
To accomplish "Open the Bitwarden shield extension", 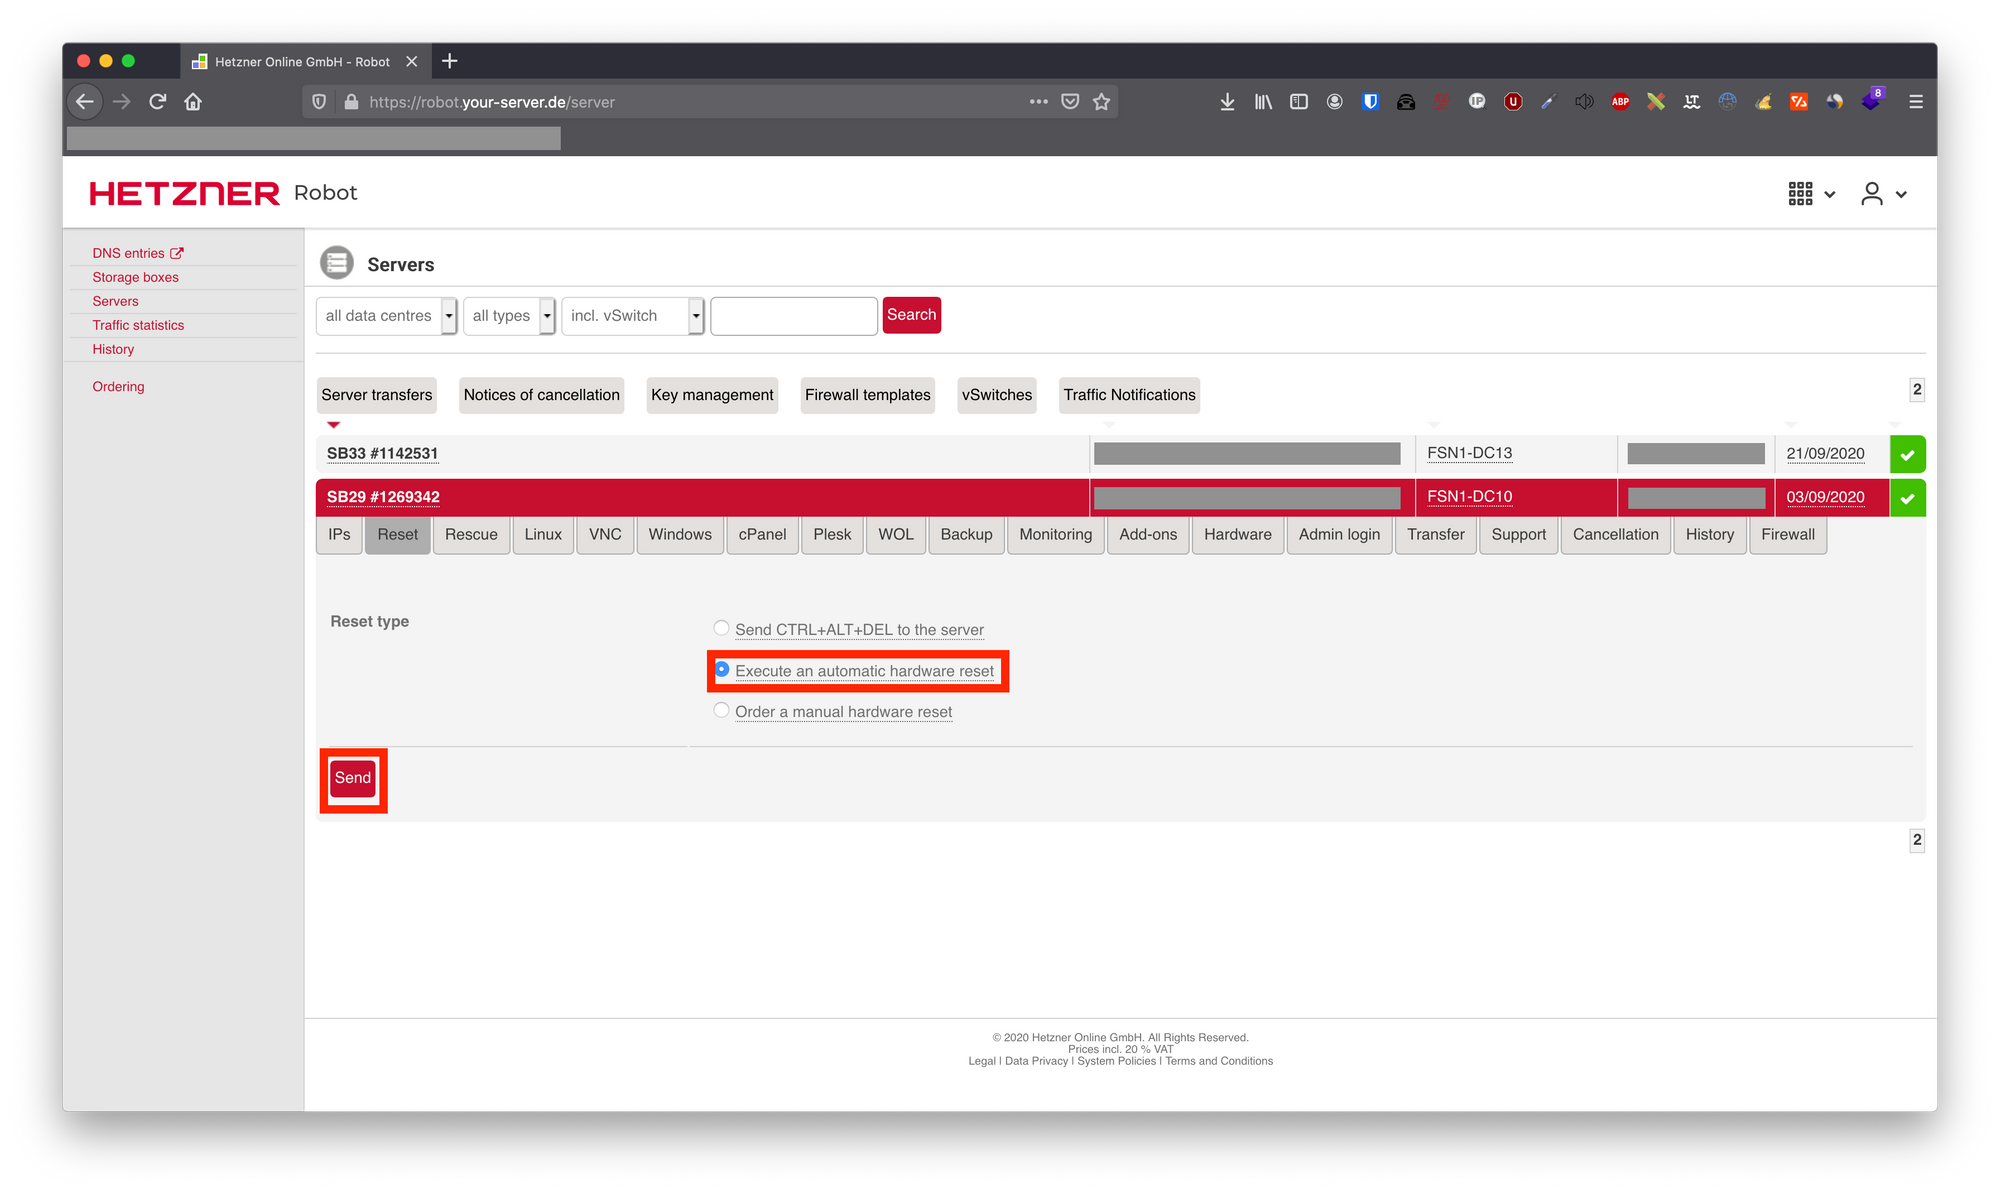I will [x=1370, y=102].
